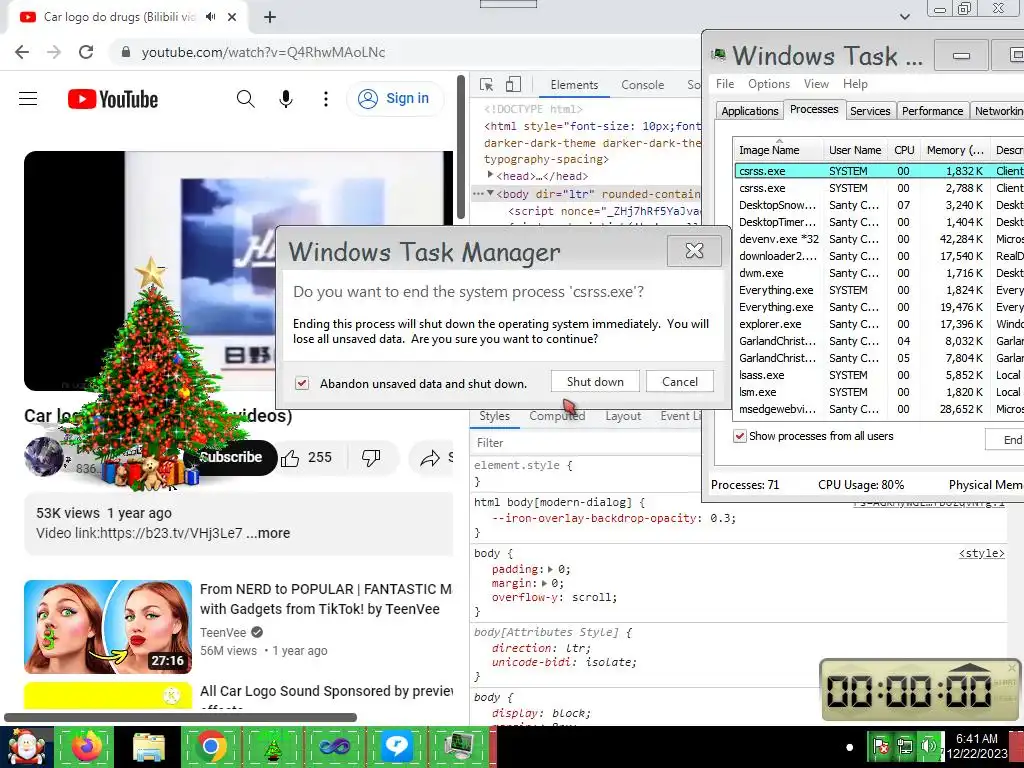Open Task Manager File menu
1024x768 pixels.
[725, 84]
